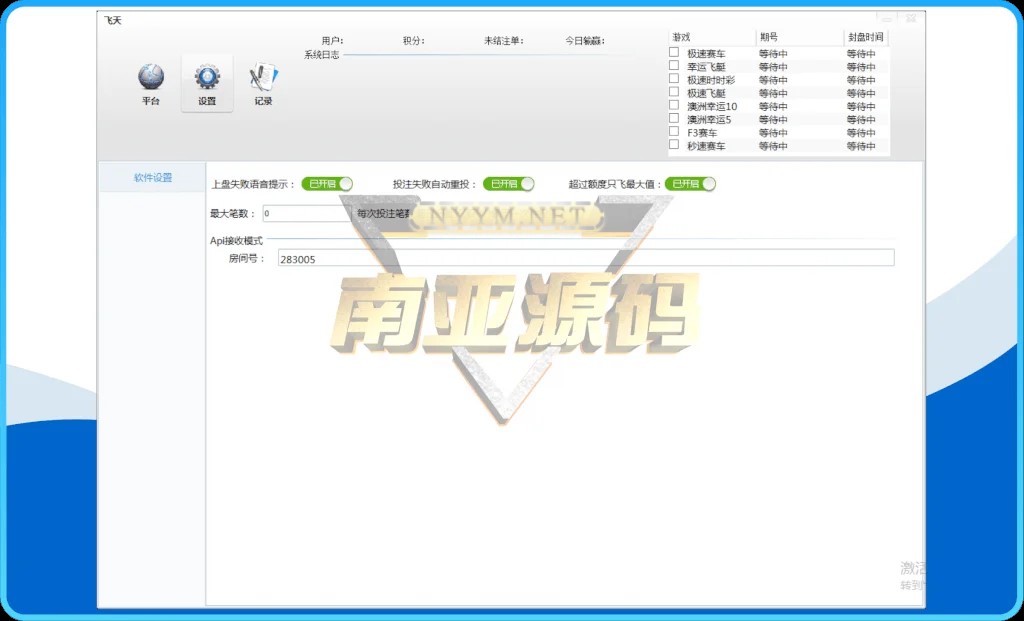The image size is (1024, 621).
Task: Select the 软件设置 sidebar tab
Action: click(153, 178)
